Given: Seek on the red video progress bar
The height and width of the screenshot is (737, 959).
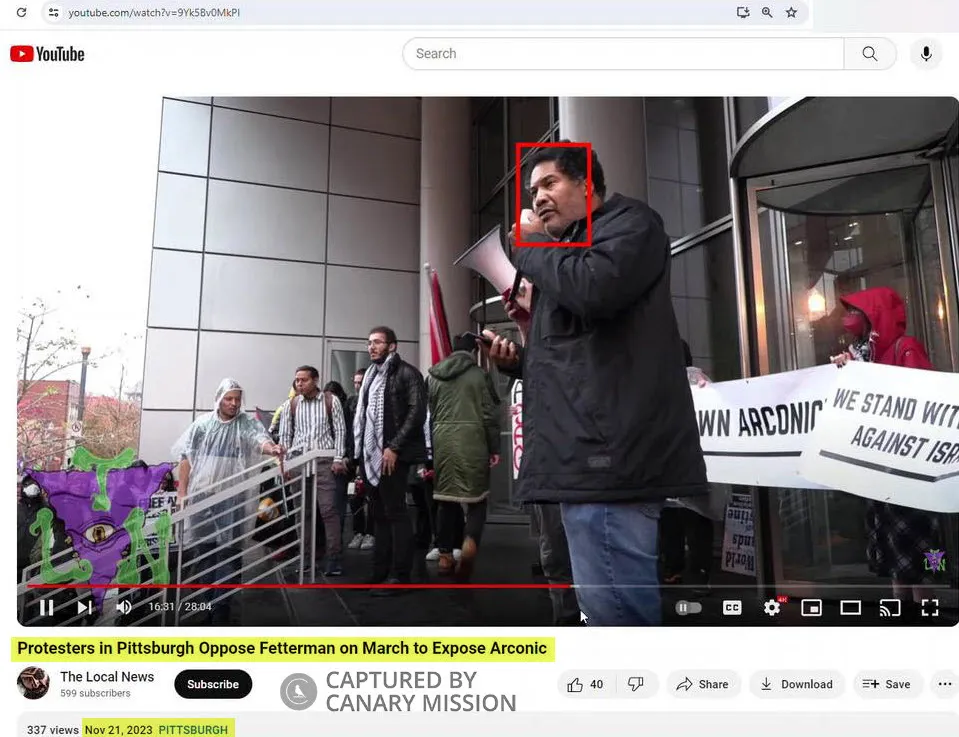Looking at the screenshot, I should point(487,586).
